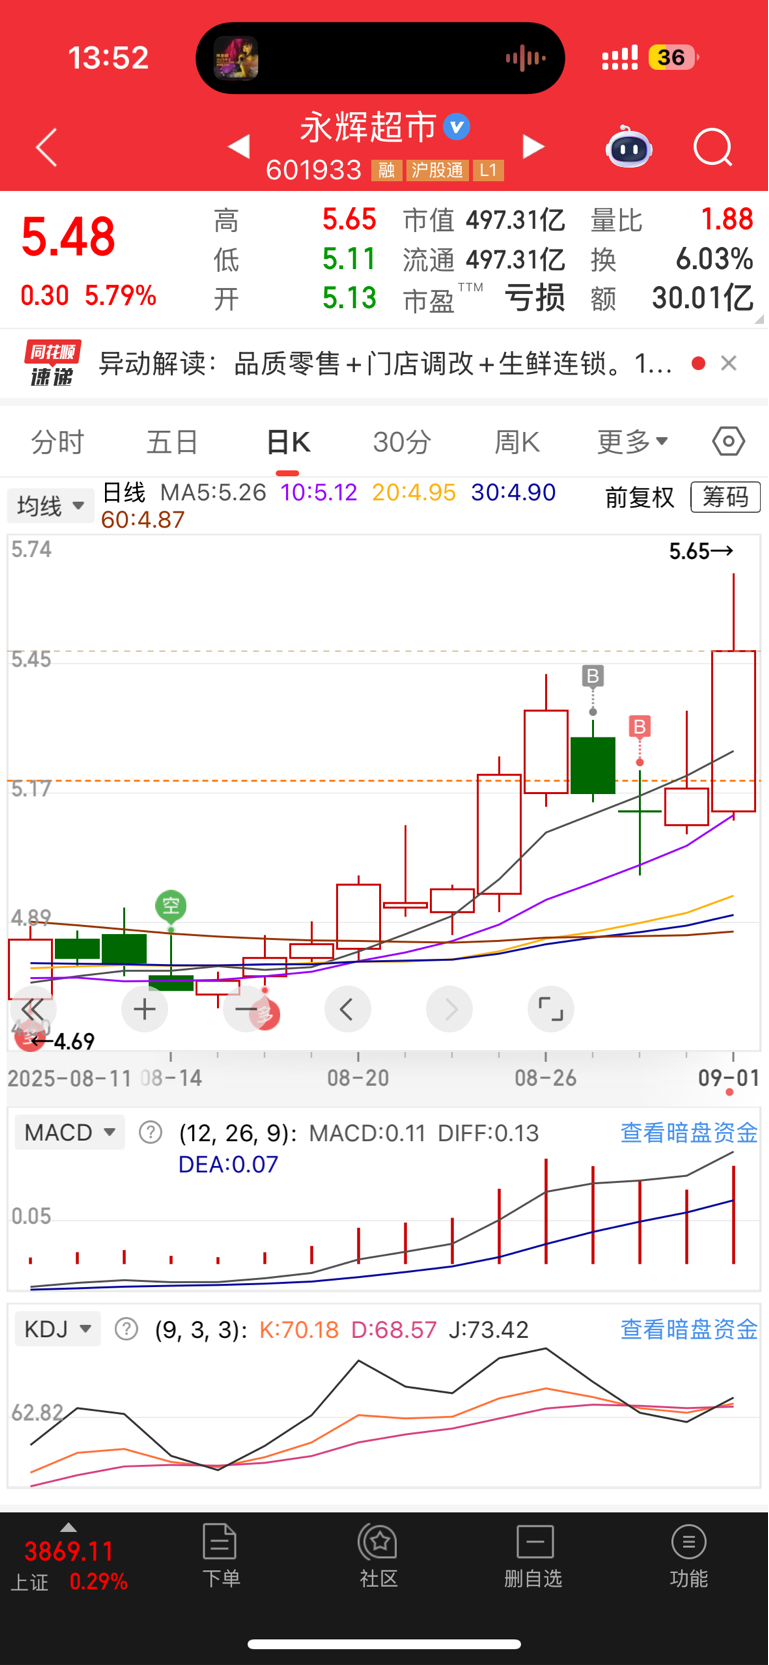The image size is (769, 1665).
Task: Open 下单 order placement
Action: click(220, 1555)
